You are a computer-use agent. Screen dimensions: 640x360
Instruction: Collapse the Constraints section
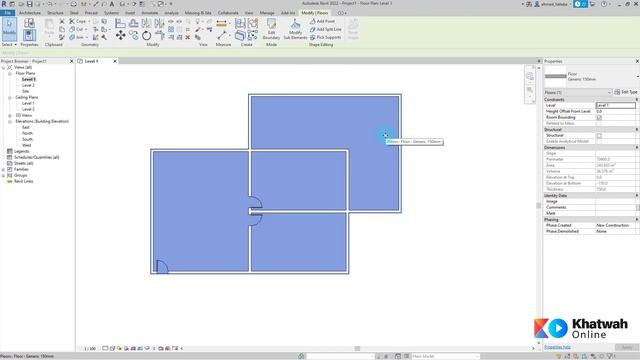point(637,100)
